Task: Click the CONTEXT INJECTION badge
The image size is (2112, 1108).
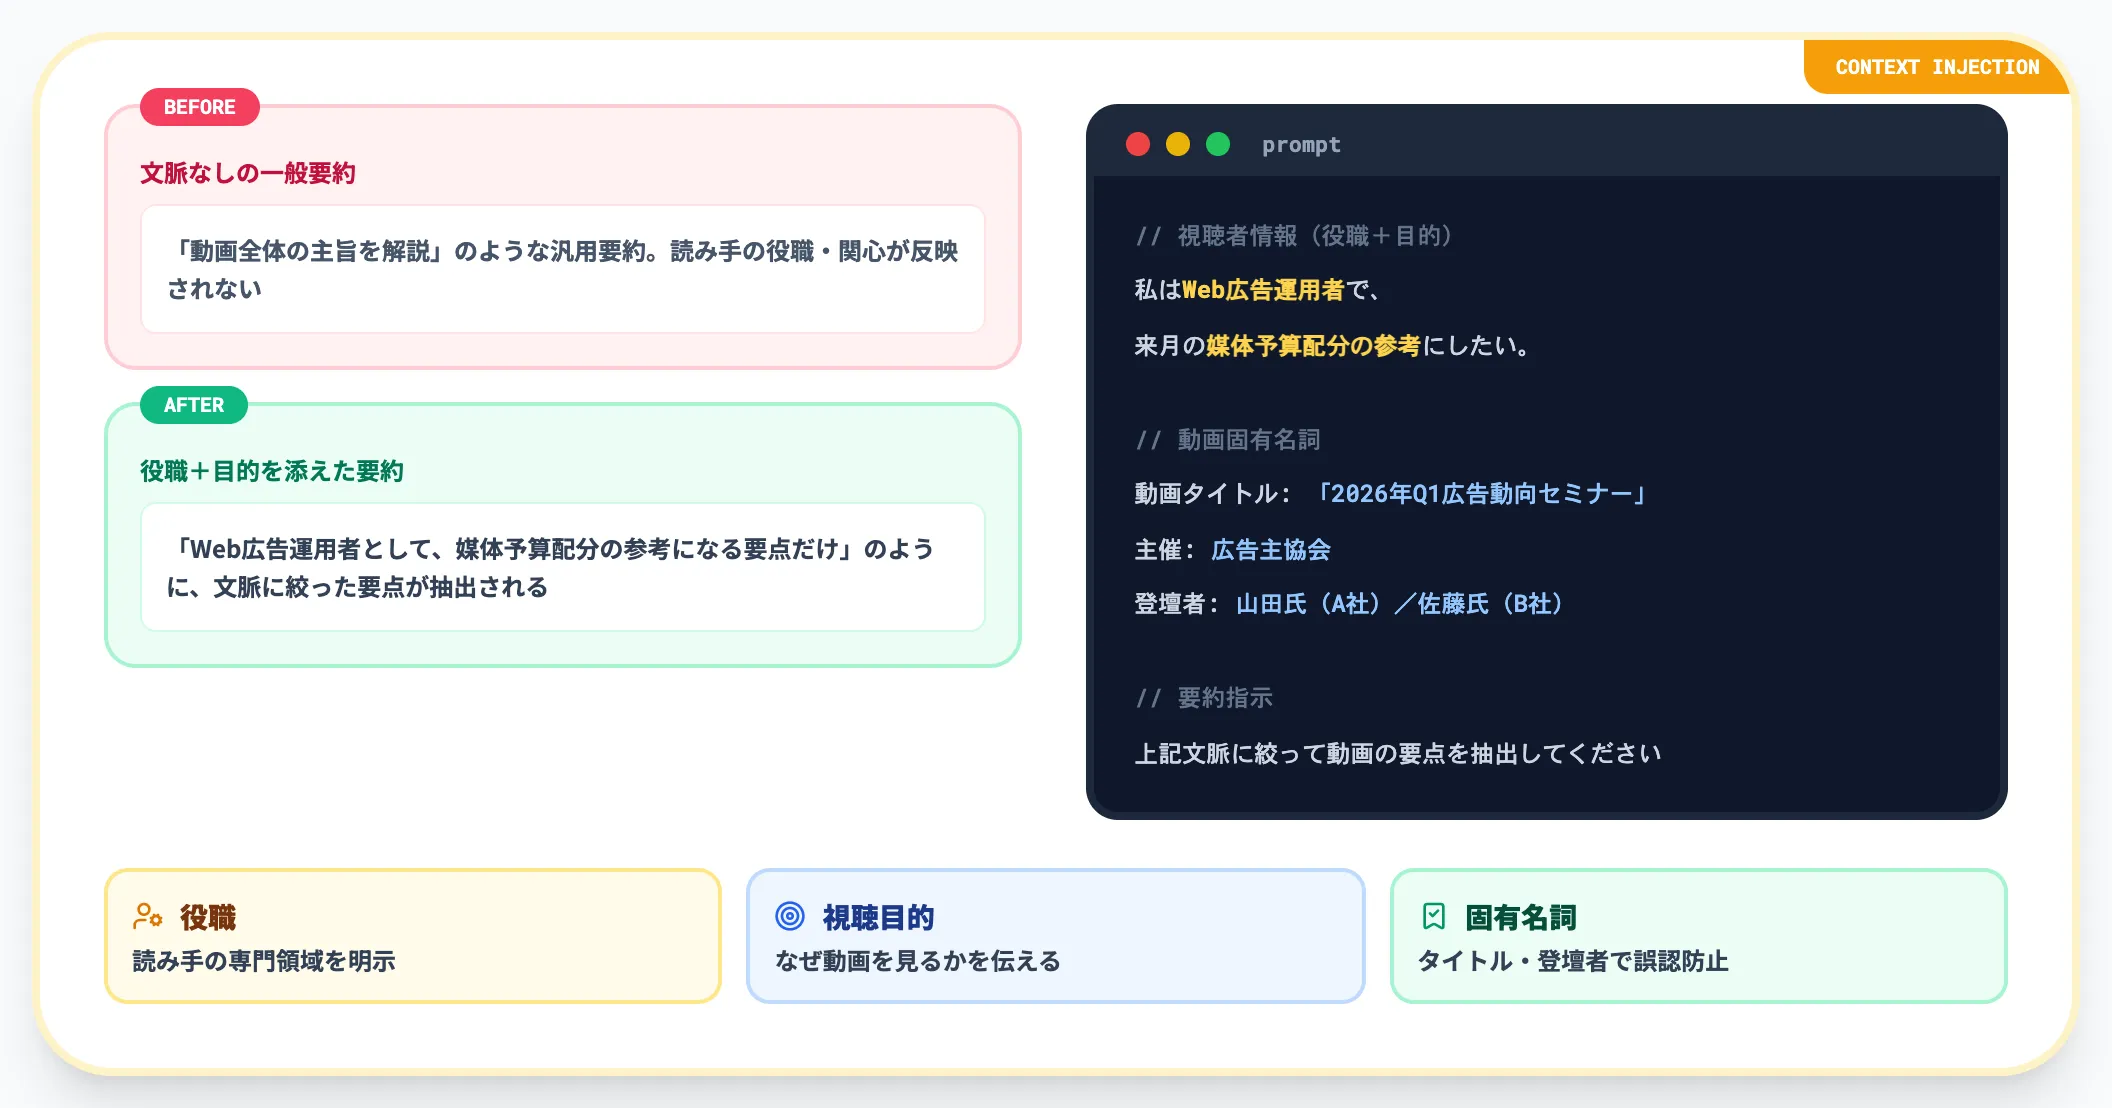Action: (1937, 67)
